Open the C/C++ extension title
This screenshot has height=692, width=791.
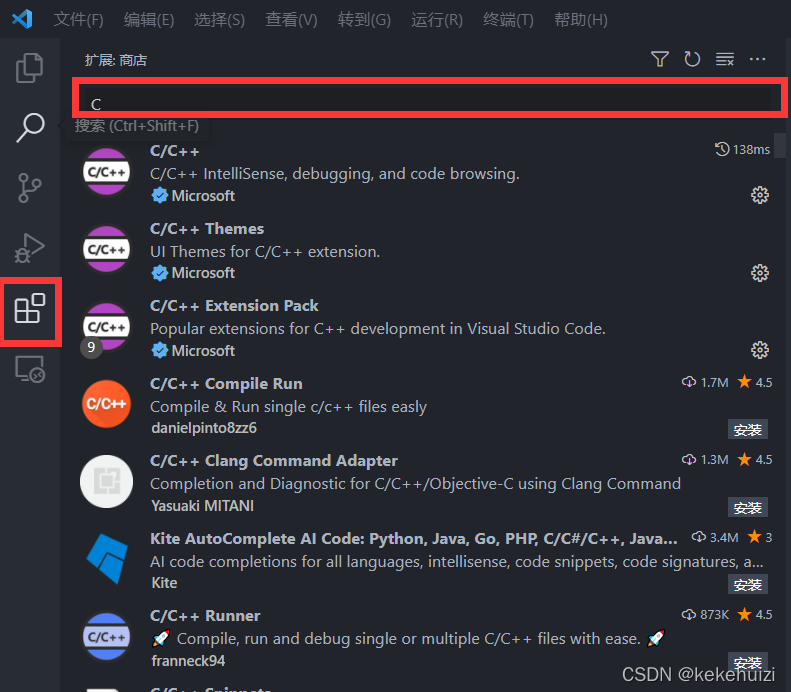(x=175, y=151)
